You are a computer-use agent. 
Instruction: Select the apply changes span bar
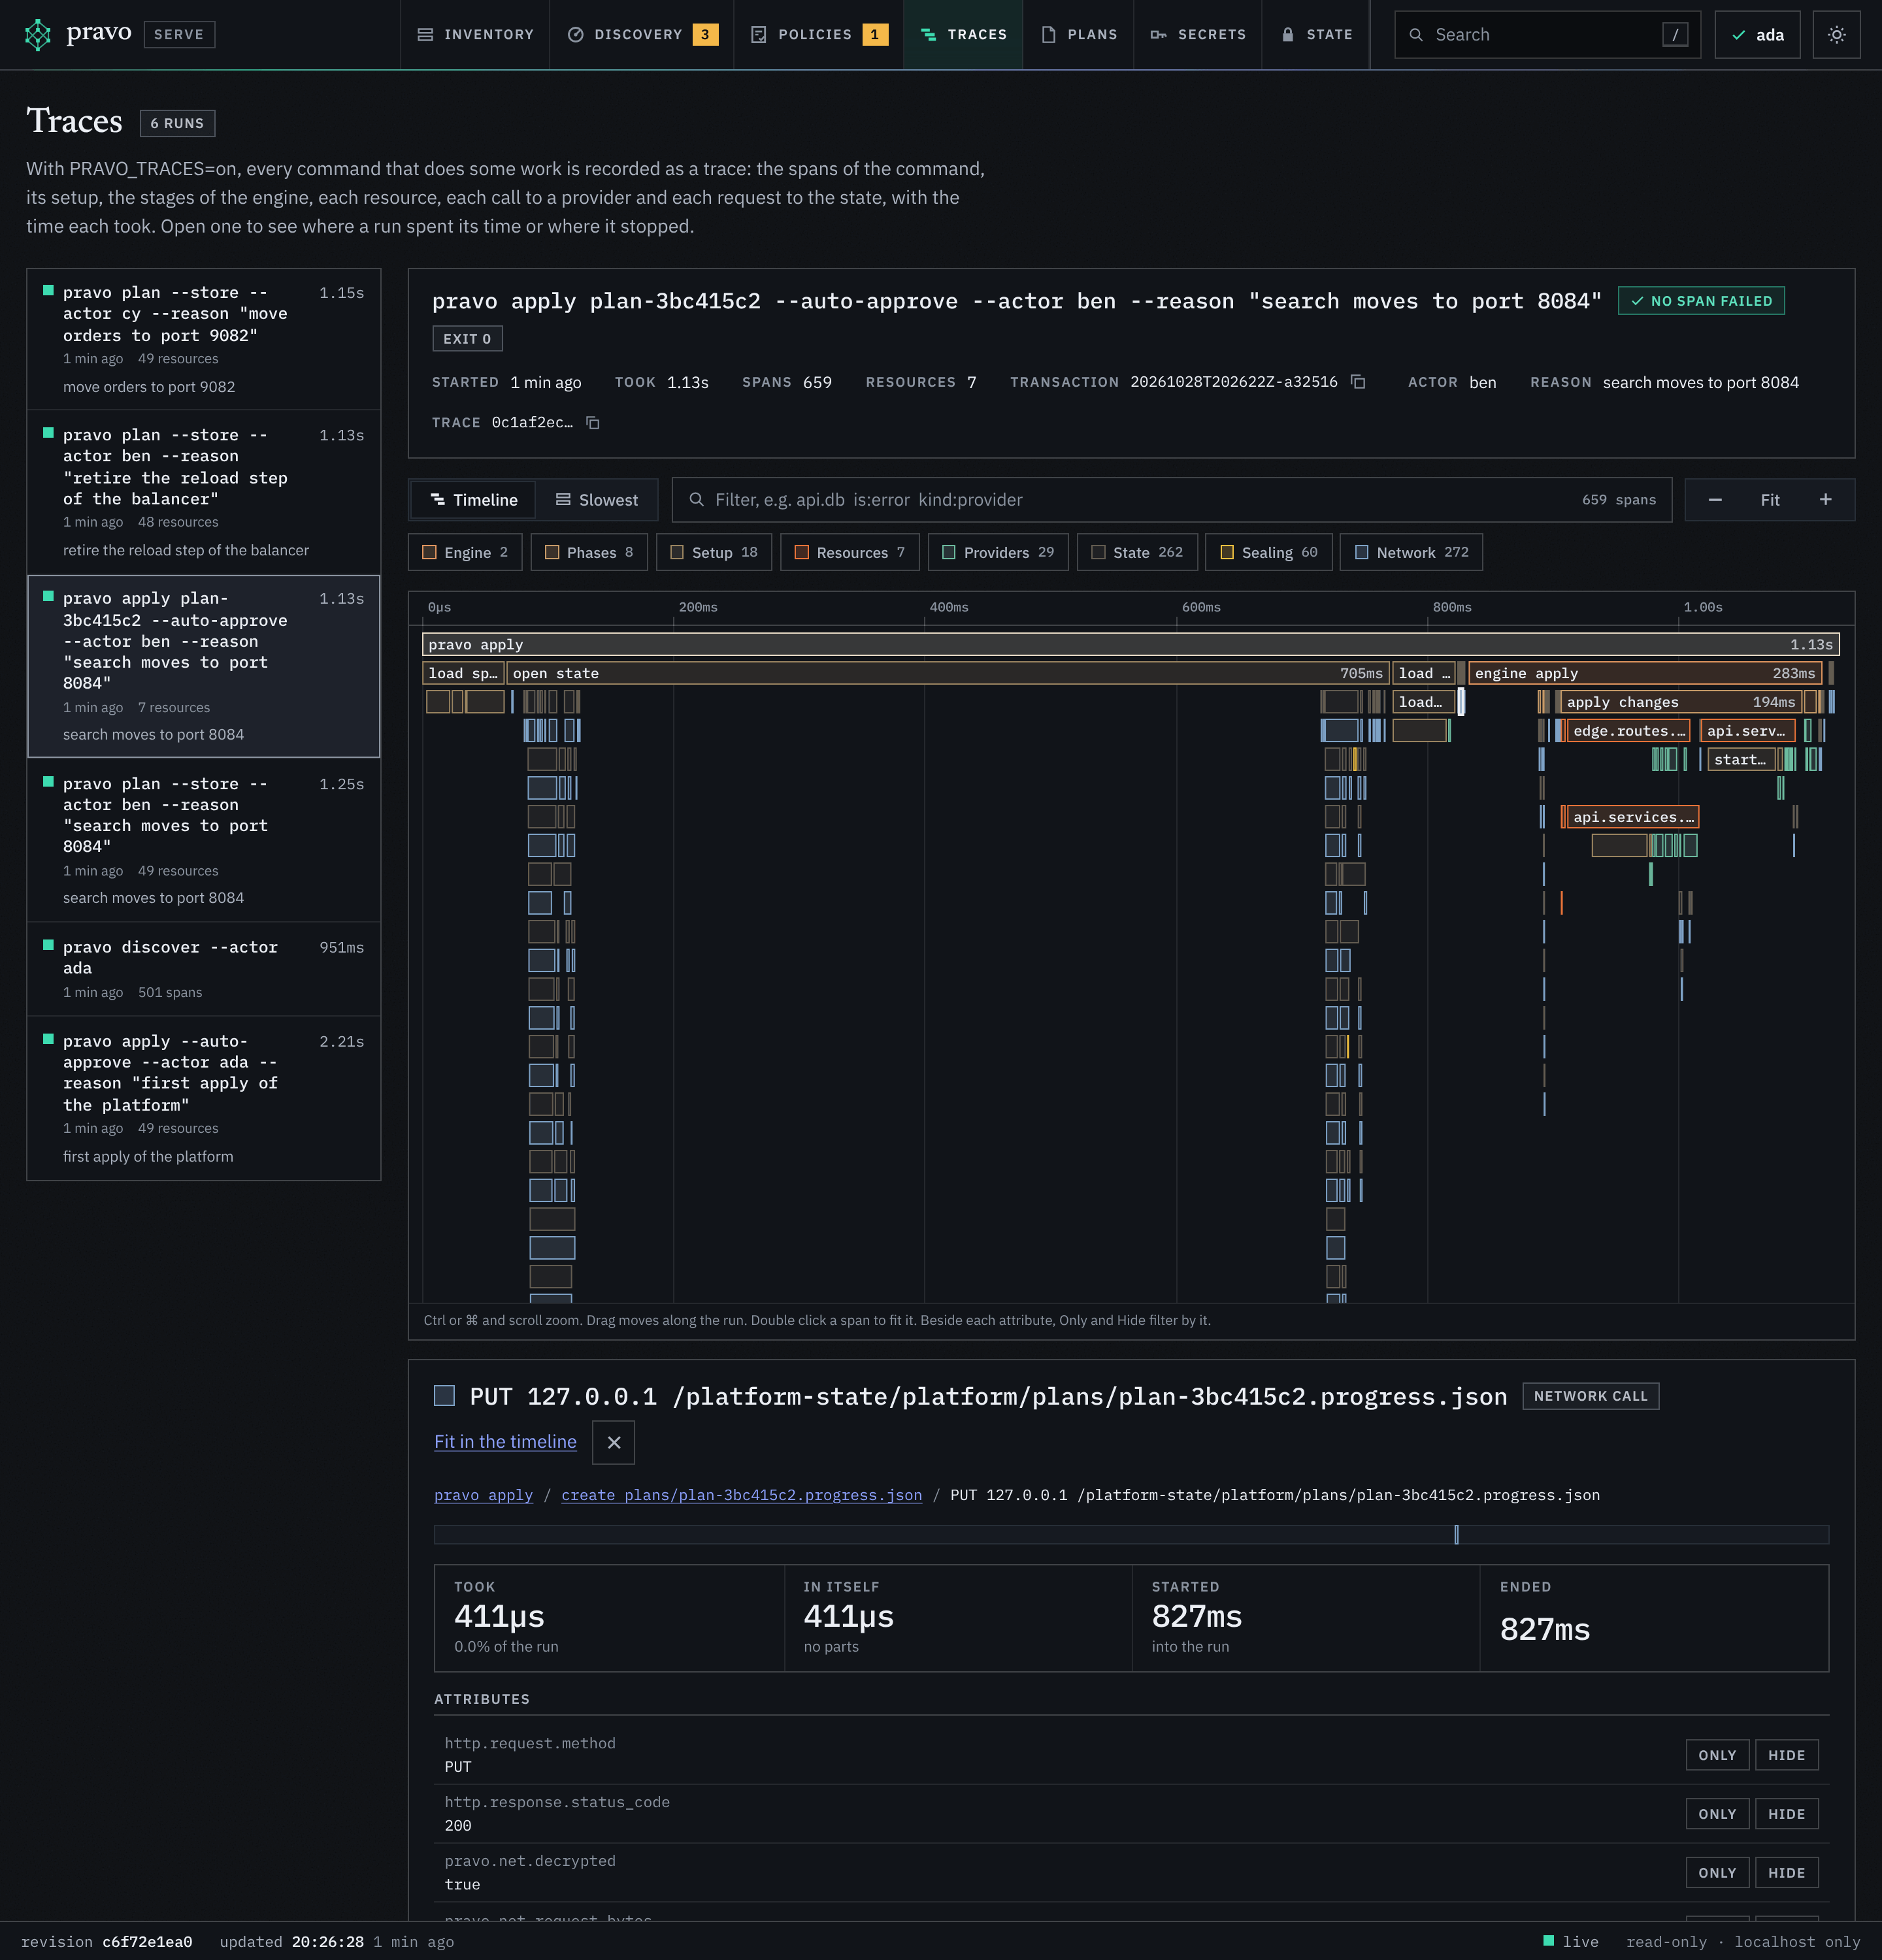[1680, 702]
